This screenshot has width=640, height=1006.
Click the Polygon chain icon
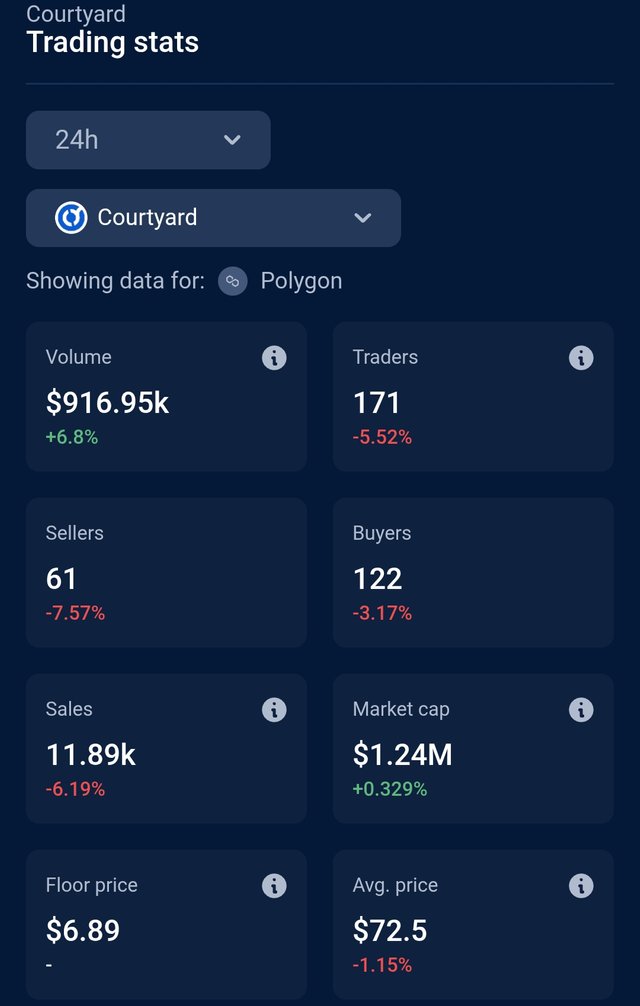(233, 281)
